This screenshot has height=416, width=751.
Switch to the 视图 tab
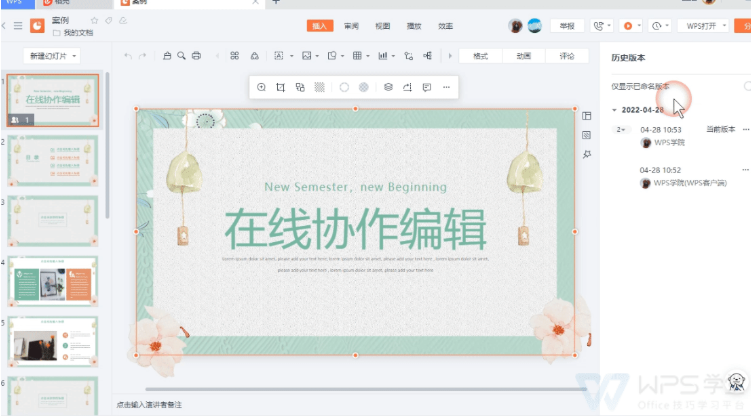[x=382, y=26]
